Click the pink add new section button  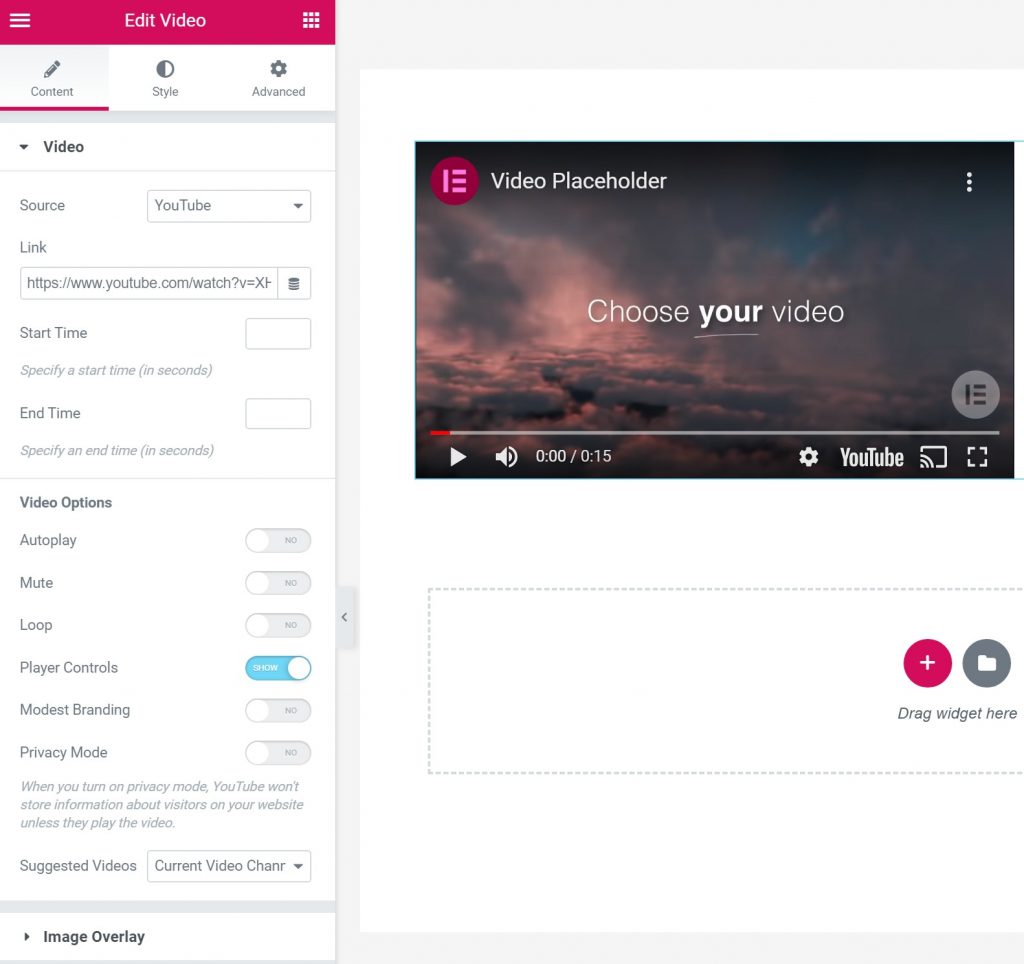(927, 663)
